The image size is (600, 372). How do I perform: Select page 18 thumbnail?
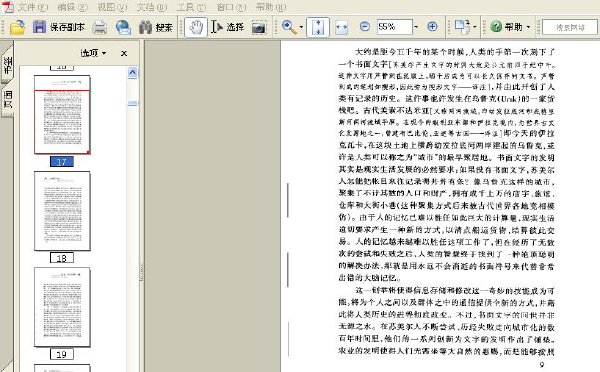point(62,211)
